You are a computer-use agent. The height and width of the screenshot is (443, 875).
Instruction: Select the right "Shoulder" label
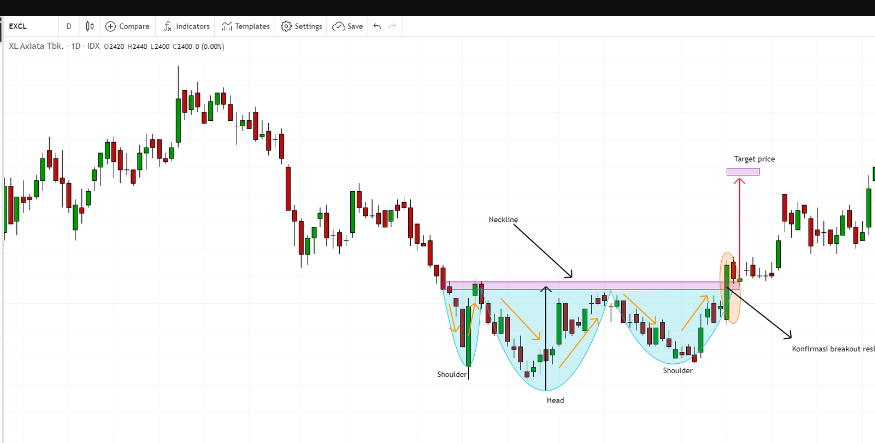point(677,370)
